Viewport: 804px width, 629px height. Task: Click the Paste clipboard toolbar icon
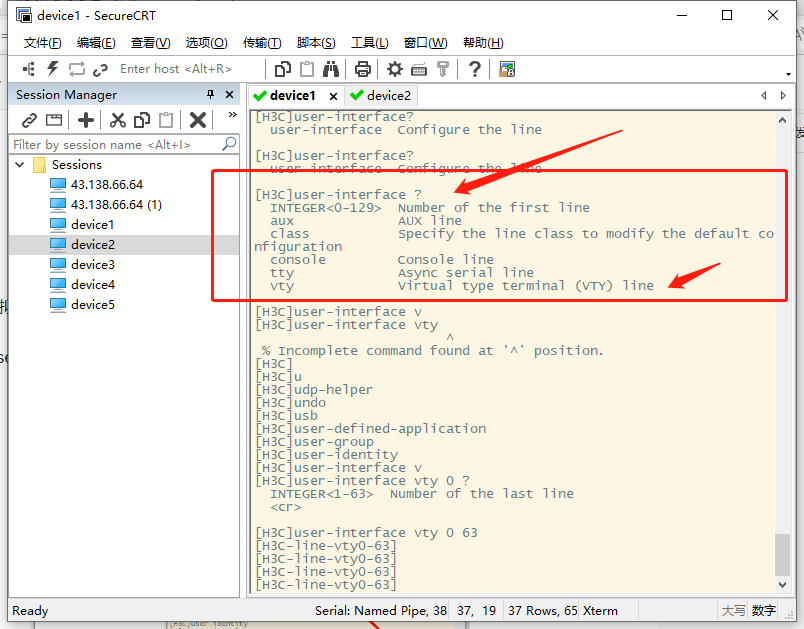pyautogui.click(x=307, y=69)
